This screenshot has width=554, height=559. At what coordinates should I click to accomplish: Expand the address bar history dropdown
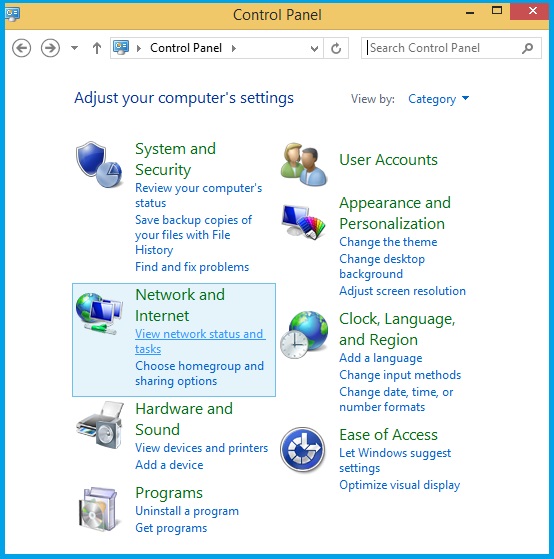coord(314,48)
